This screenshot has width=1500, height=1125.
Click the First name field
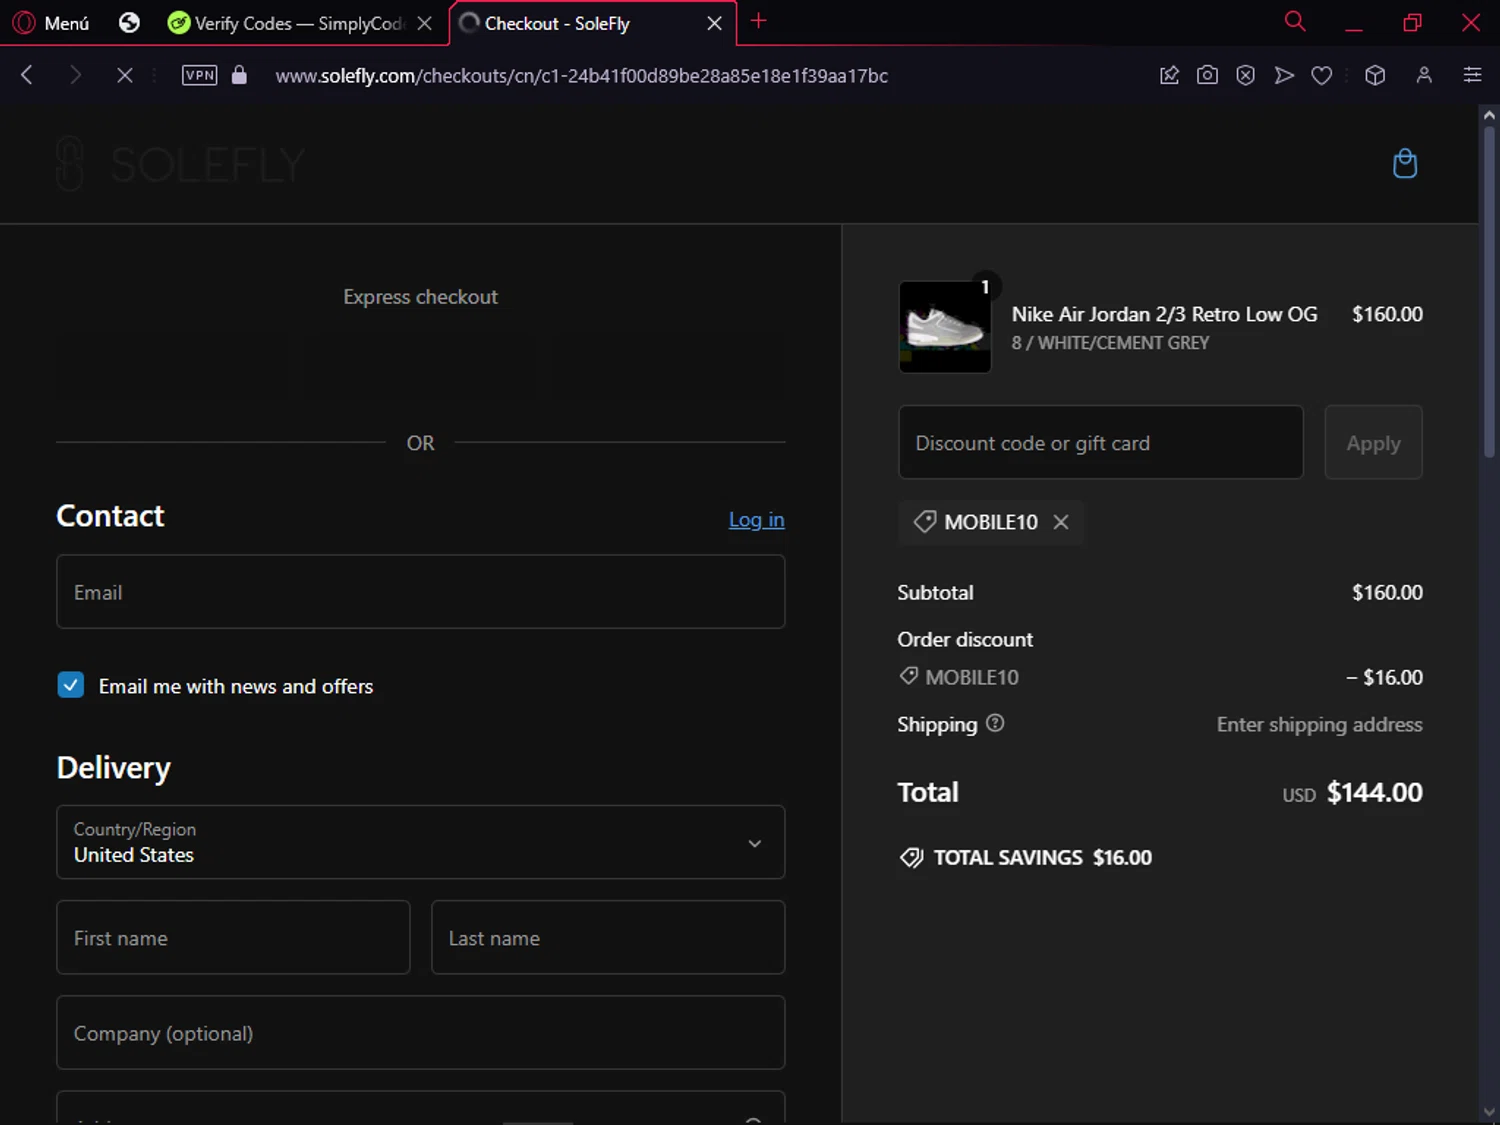[x=233, y=937]
